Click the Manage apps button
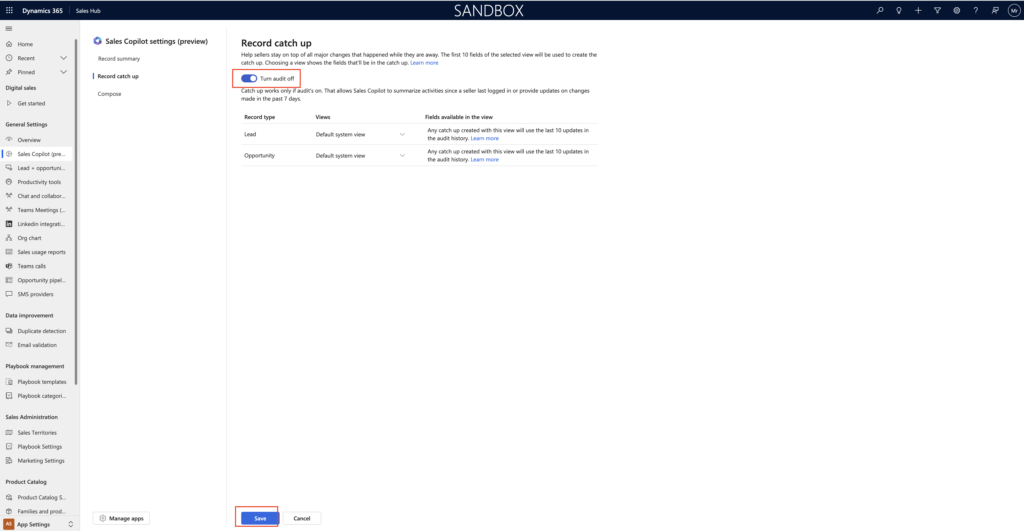This screenshot has height=531, width=1024. [121, 518]
